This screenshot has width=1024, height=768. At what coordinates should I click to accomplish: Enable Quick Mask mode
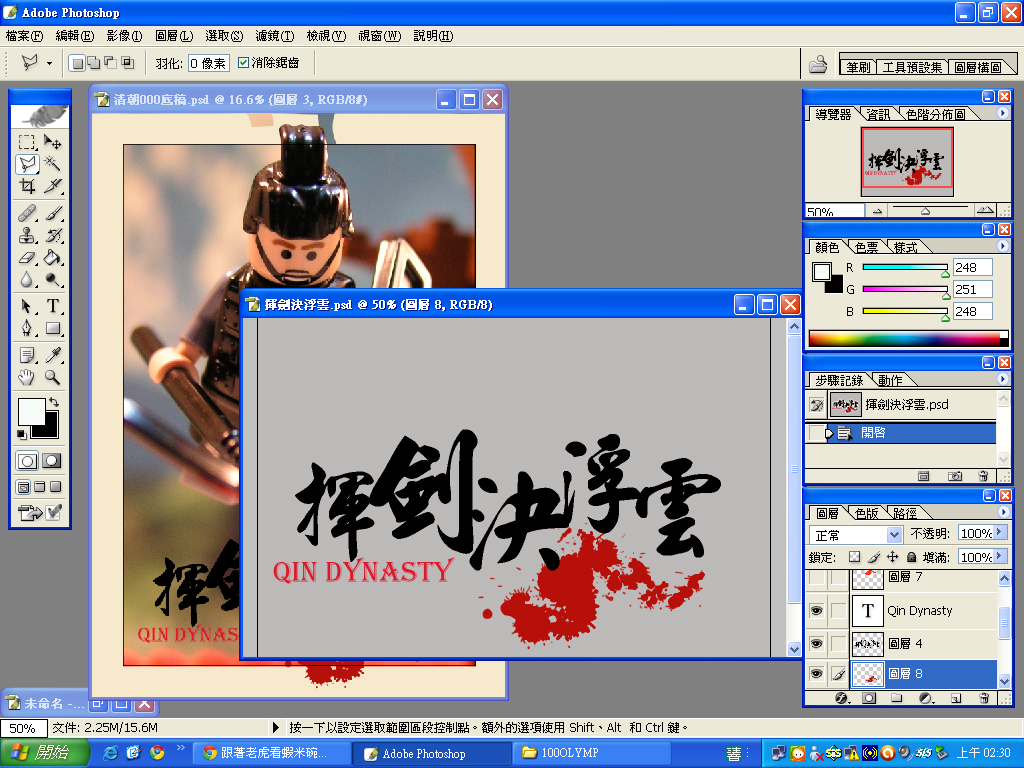pyautogui.click(x=52, y=461)
